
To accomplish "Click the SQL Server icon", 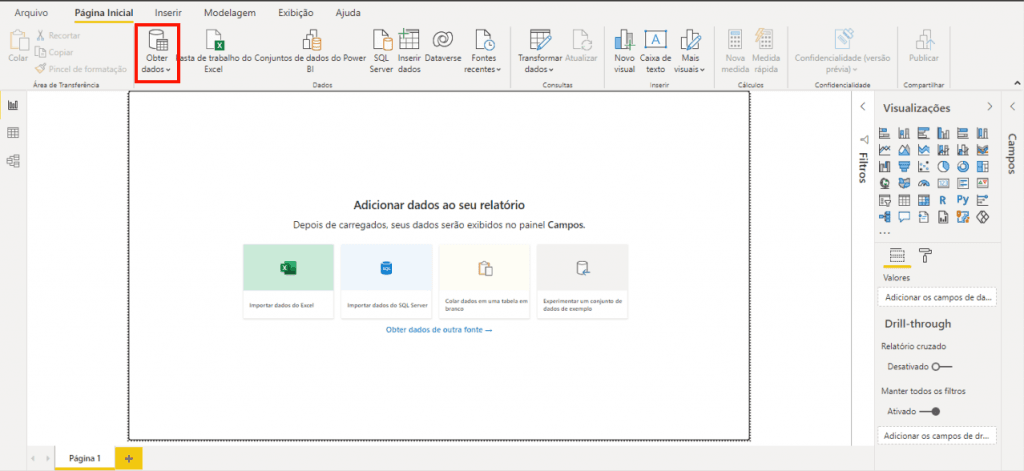I will point(381,40).
